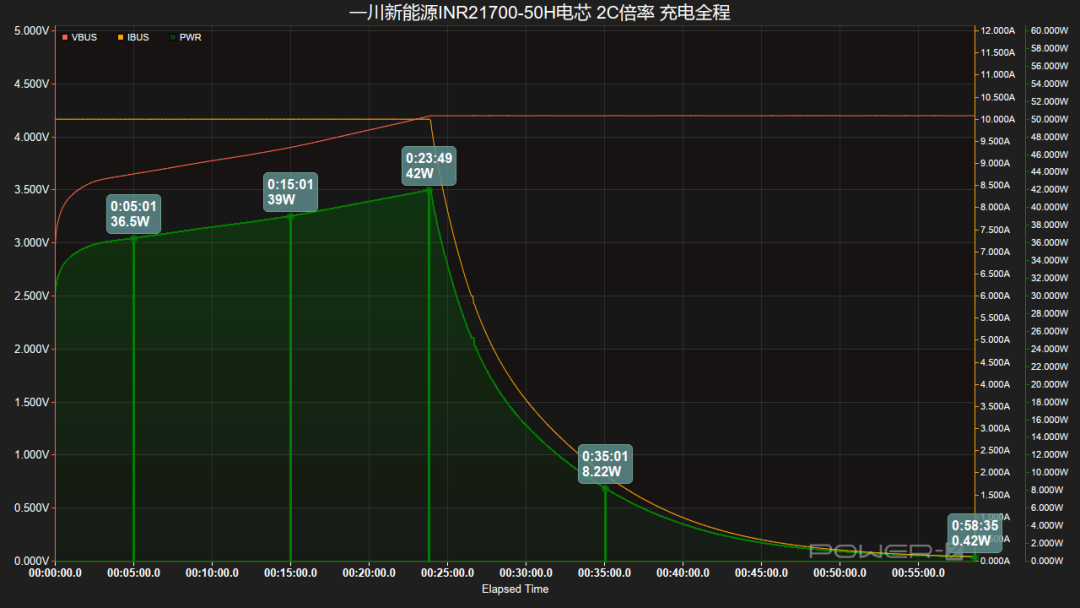
Task: Click the "00:30:00.0" time axis tick
Action: [526, 573]
